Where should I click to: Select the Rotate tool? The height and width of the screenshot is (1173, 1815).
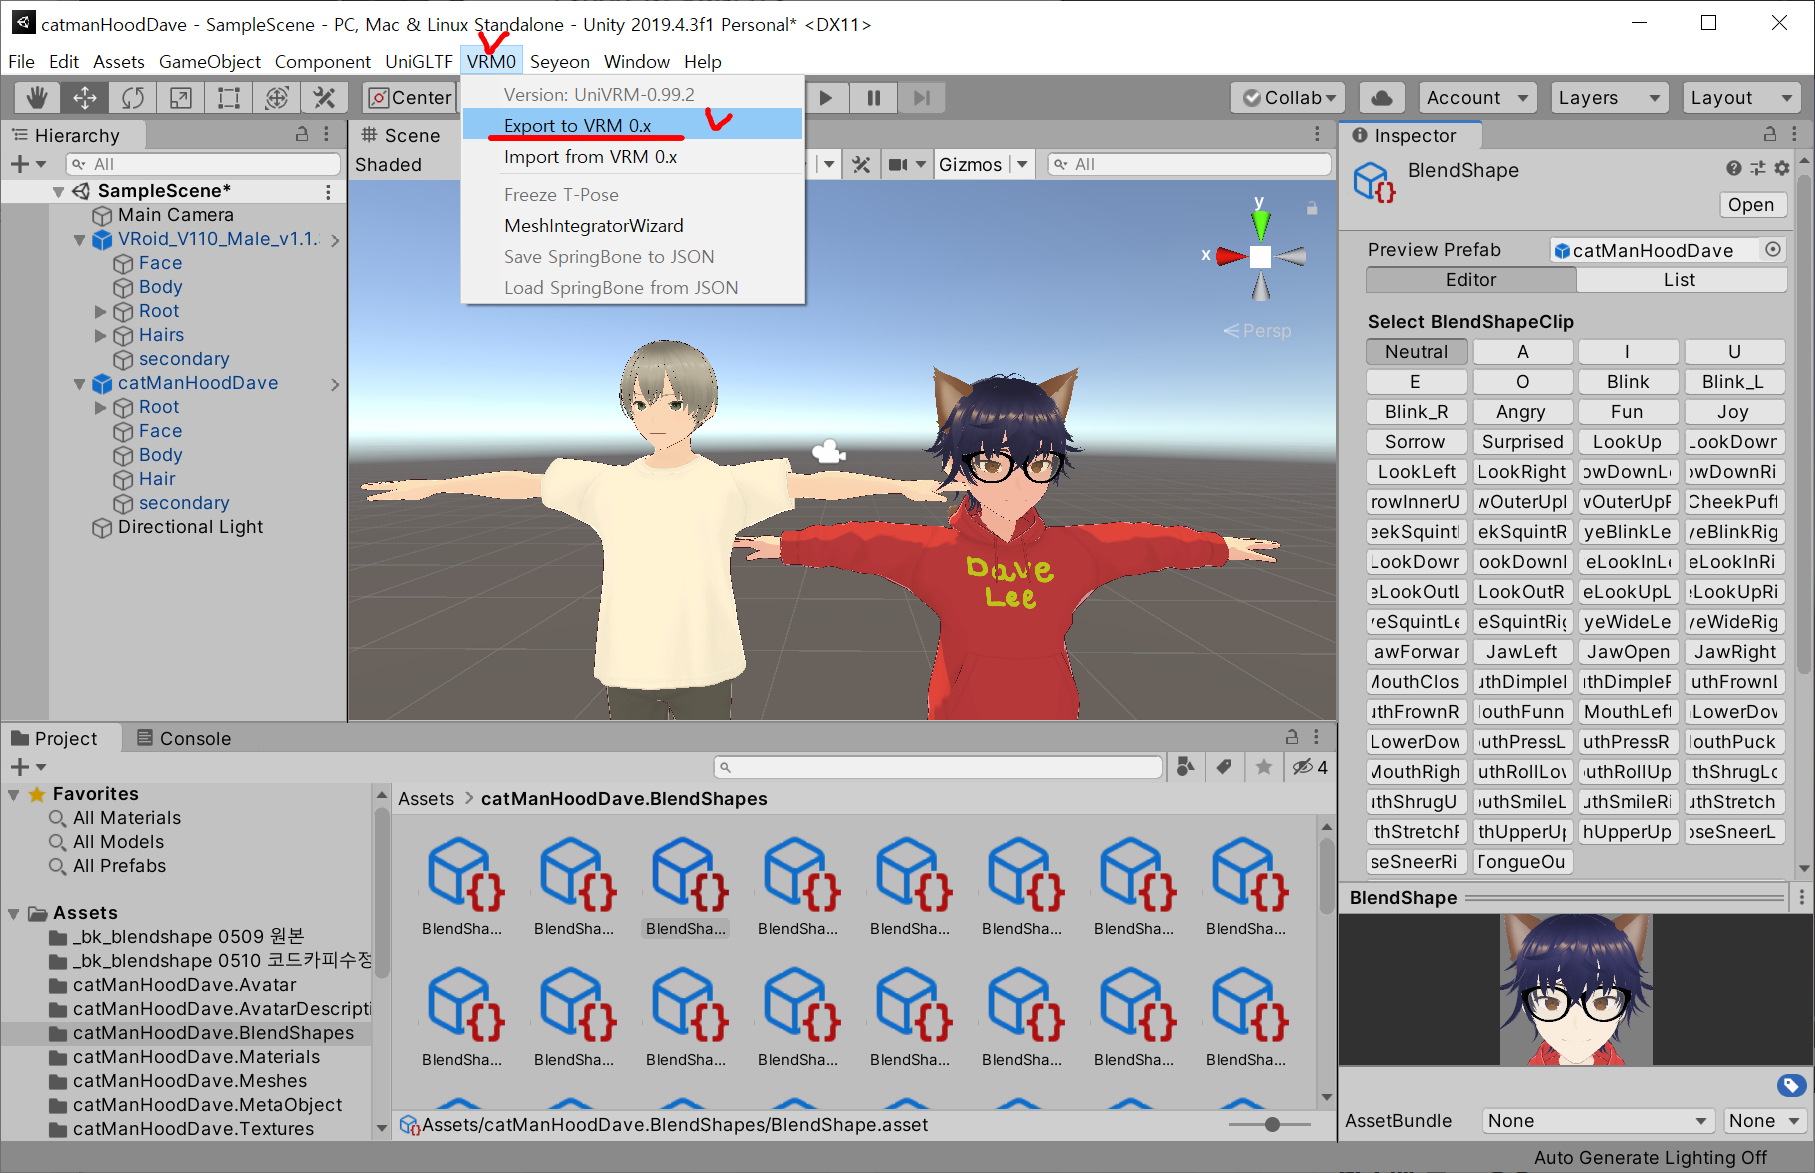[x=132, y=97]
